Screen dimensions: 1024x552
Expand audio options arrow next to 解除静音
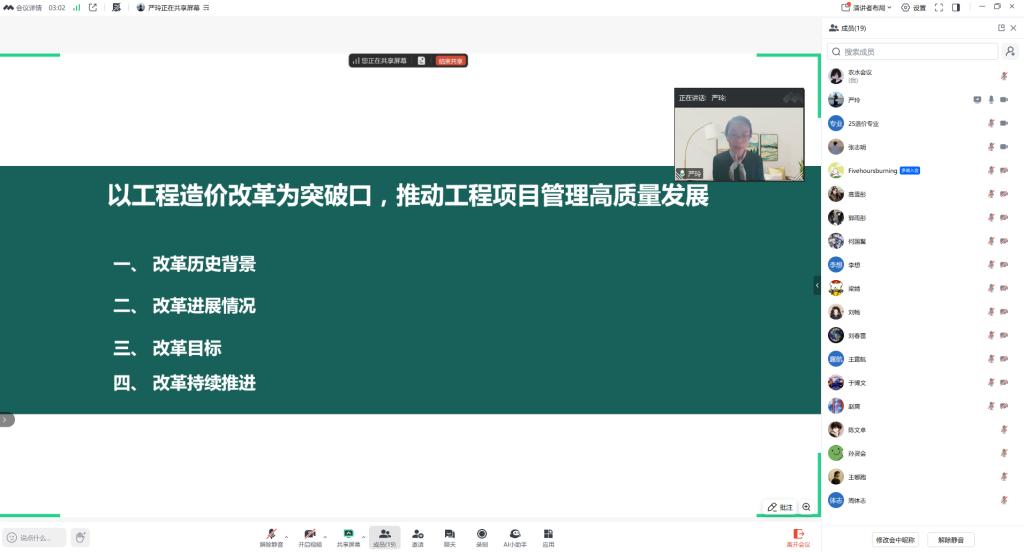287,535
